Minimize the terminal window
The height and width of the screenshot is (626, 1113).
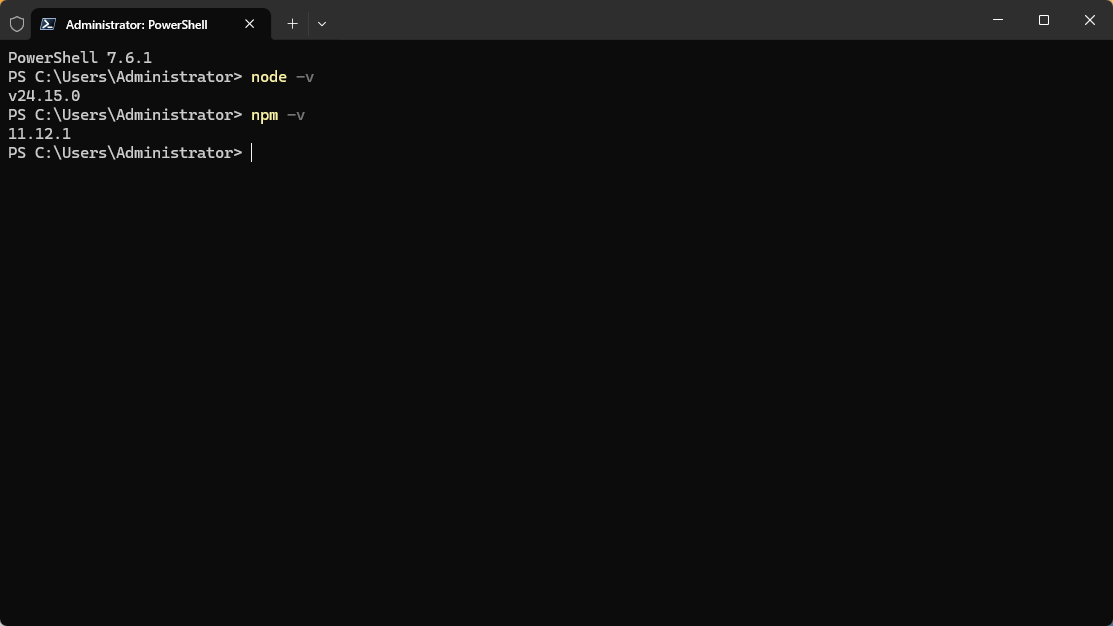point(997,20)
